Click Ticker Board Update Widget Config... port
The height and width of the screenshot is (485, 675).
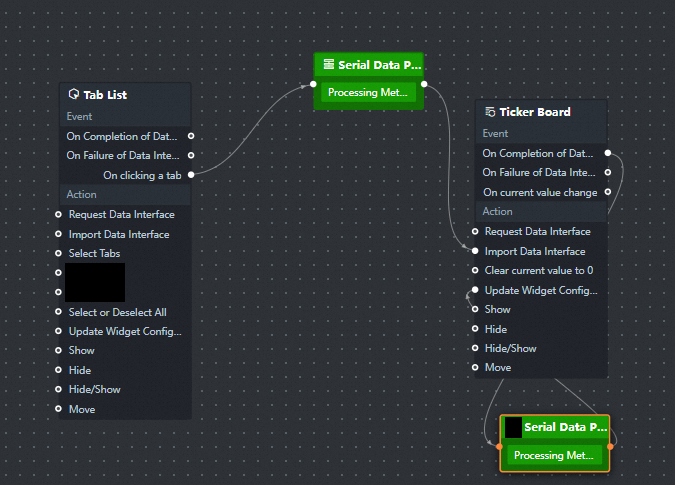point(475,290)
